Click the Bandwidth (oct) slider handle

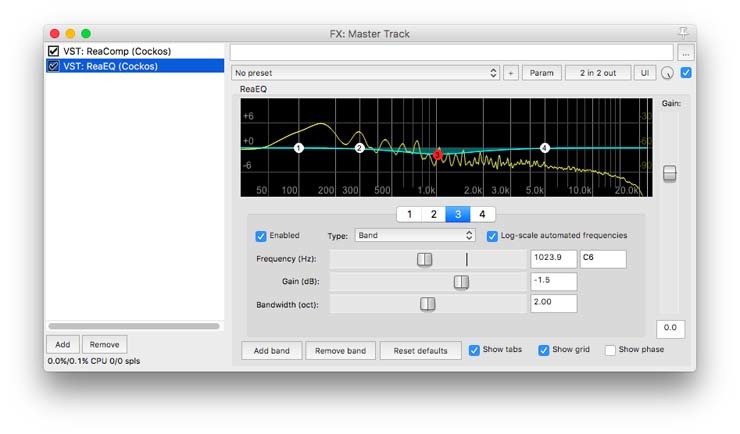pyautogui.click(x=428, y=304)
